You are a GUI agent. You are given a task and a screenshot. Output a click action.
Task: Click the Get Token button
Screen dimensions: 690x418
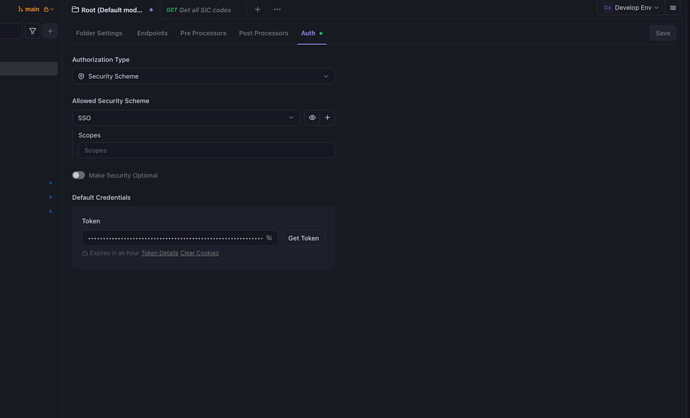point(303,238)
